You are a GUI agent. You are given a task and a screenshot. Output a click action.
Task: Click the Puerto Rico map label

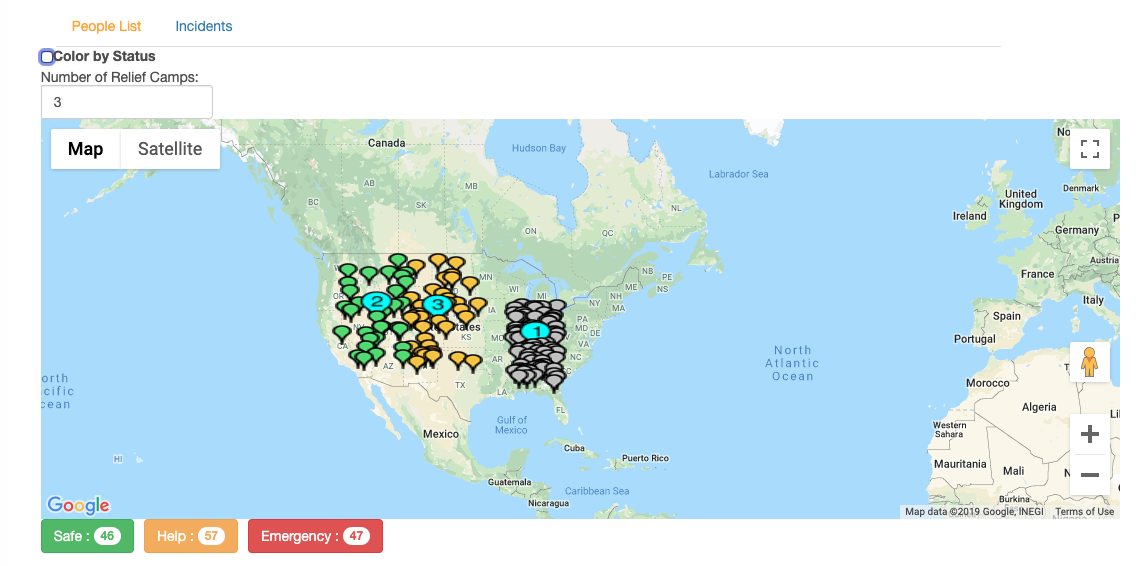[645, 458]
